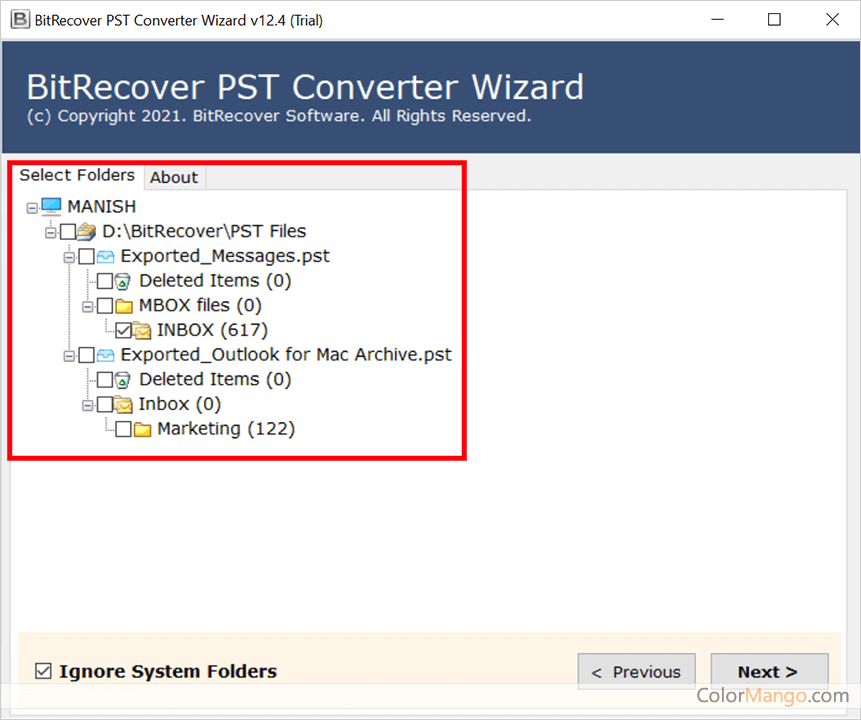This screenshot has width=861, height=720.
Task: Click the Inbox (0) envelope folder icon
Action: [x=124, y=405]
